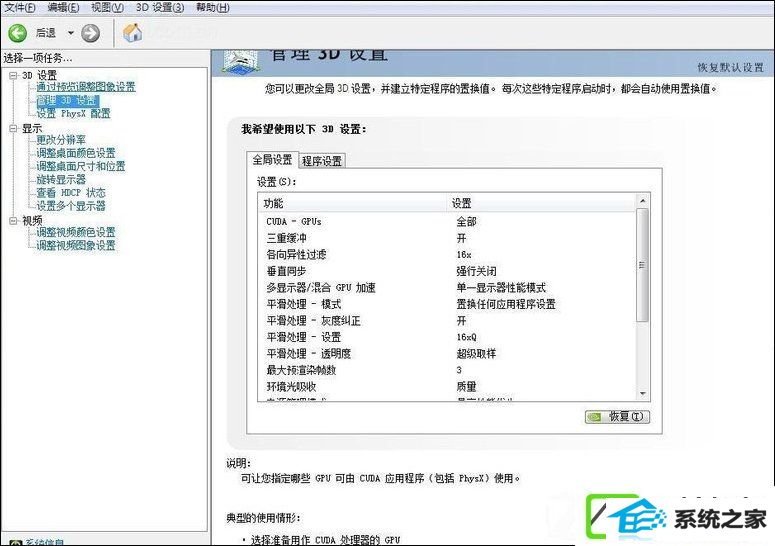Select 平滑处理 - 模式 row
Image resolution: width=775 pixels, height=546 pixels.
(447, 304)
